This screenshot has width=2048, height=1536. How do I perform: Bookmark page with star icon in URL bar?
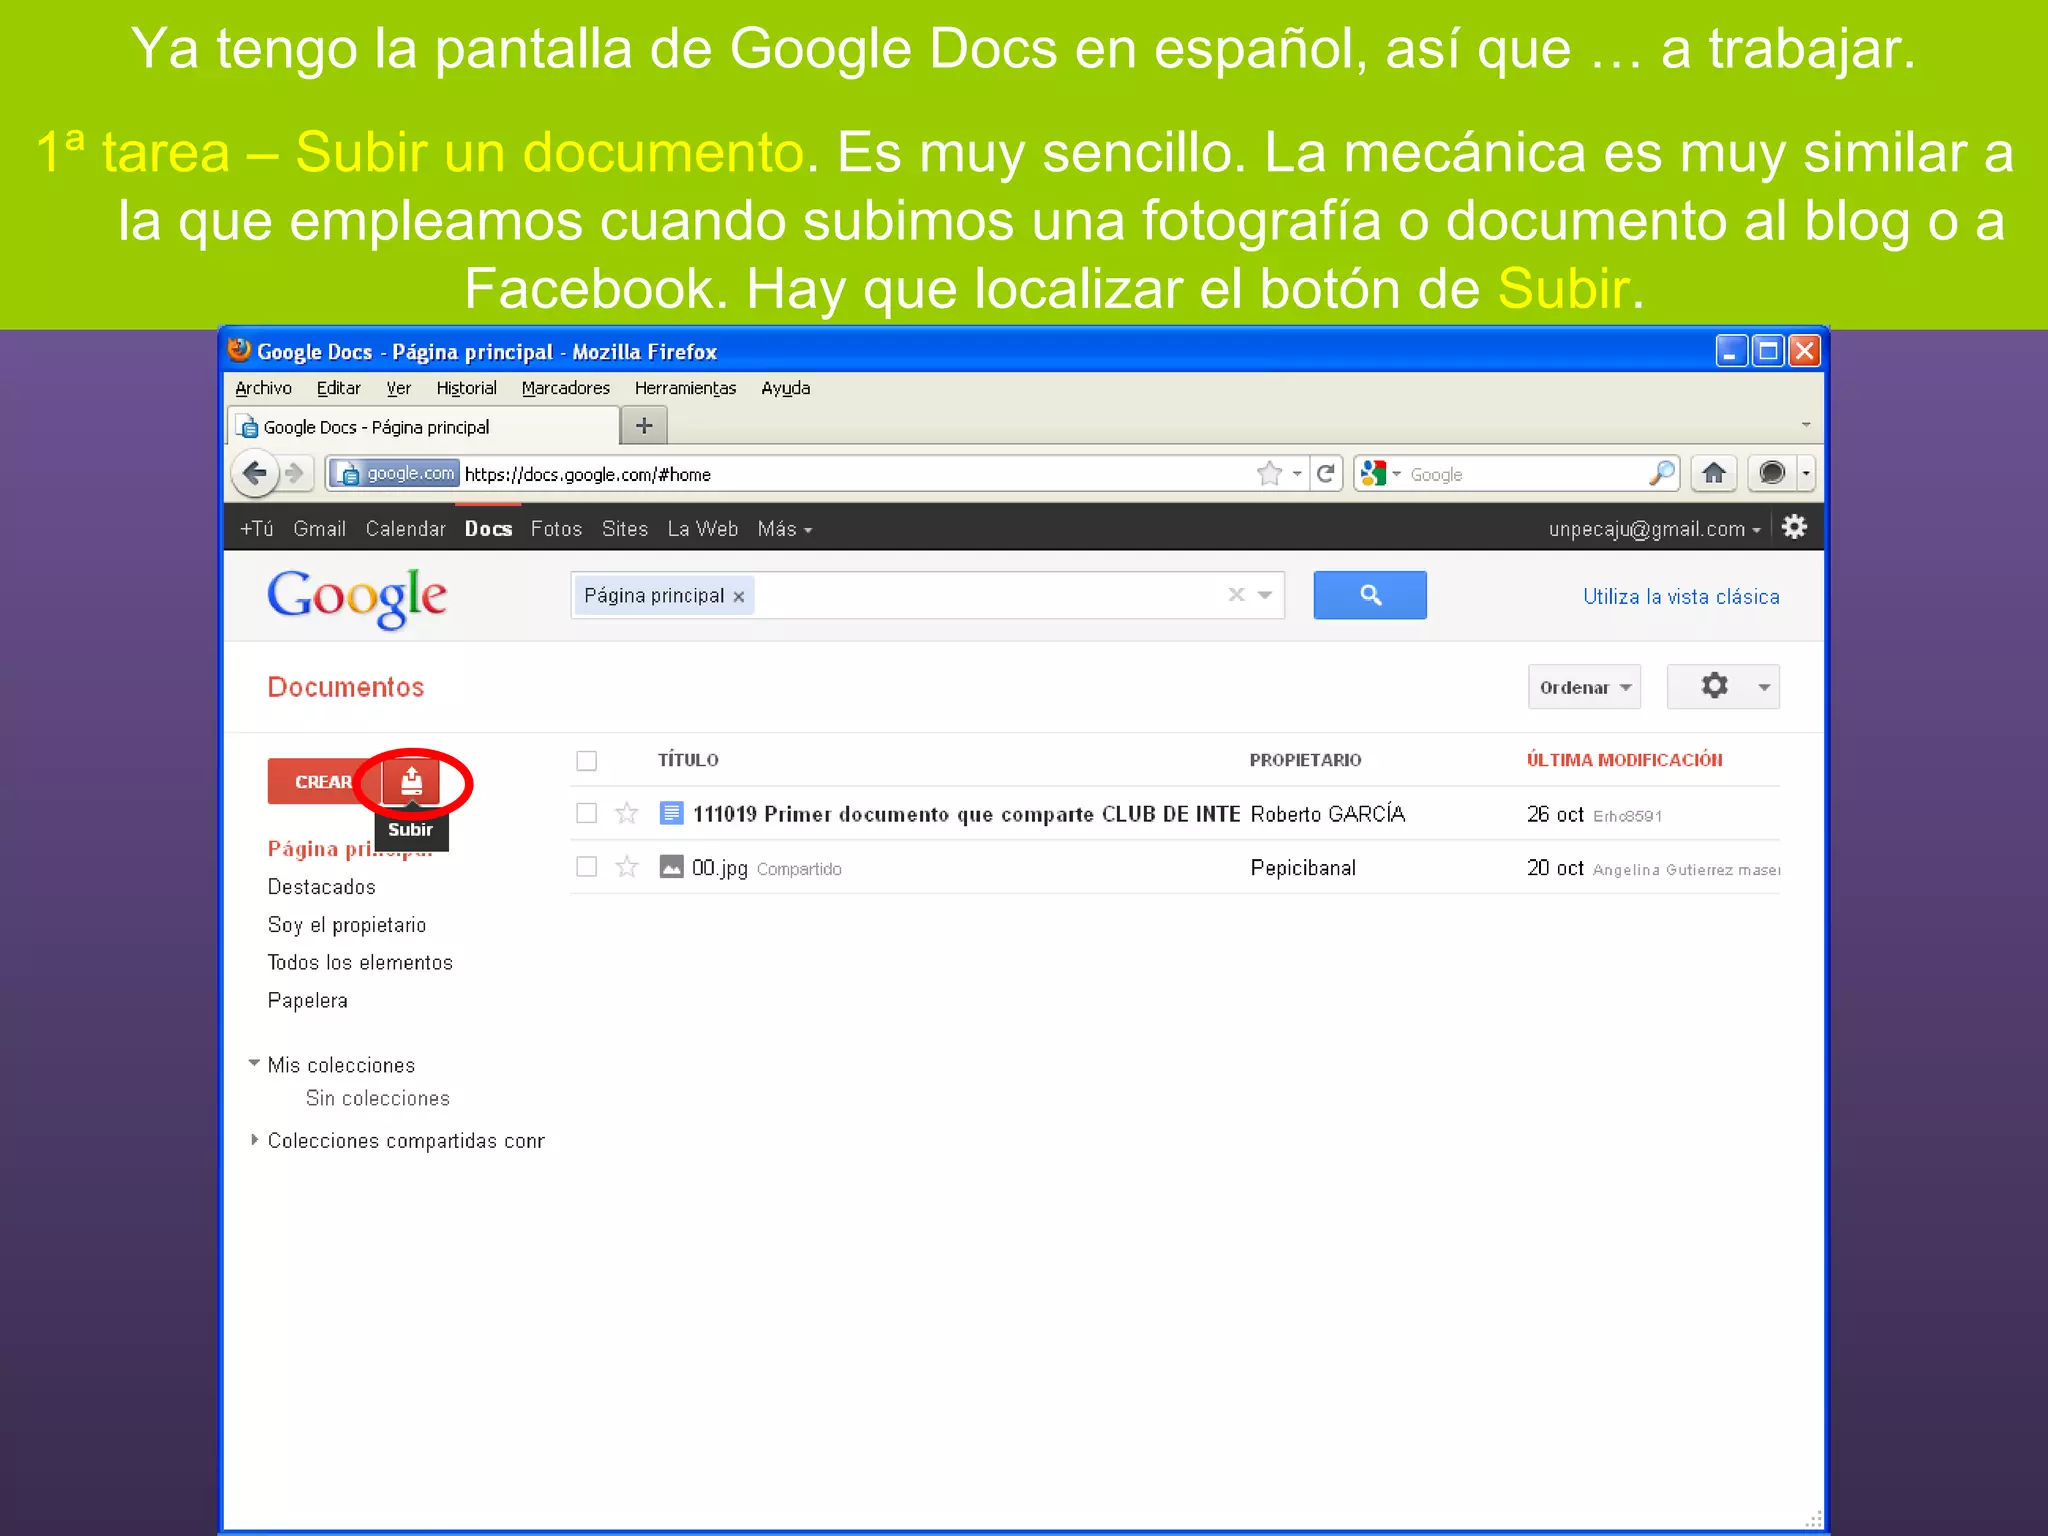1269,473
